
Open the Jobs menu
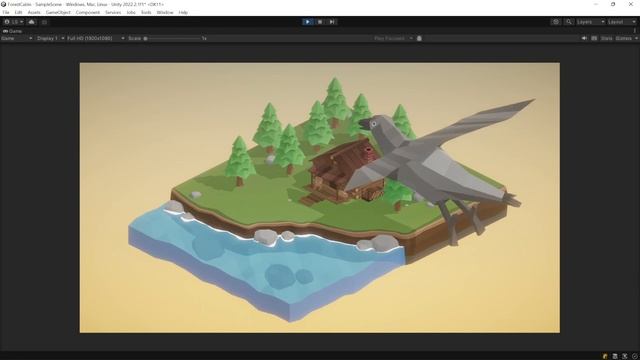[131, 12]
